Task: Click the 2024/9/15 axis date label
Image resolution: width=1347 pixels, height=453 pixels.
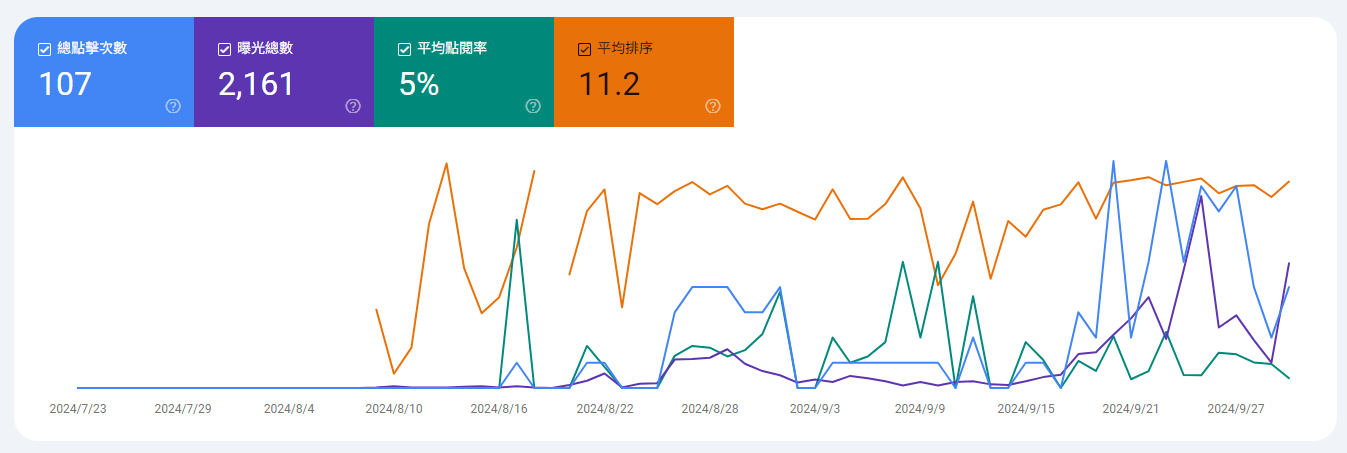Action: click(x=1026, y=409)
